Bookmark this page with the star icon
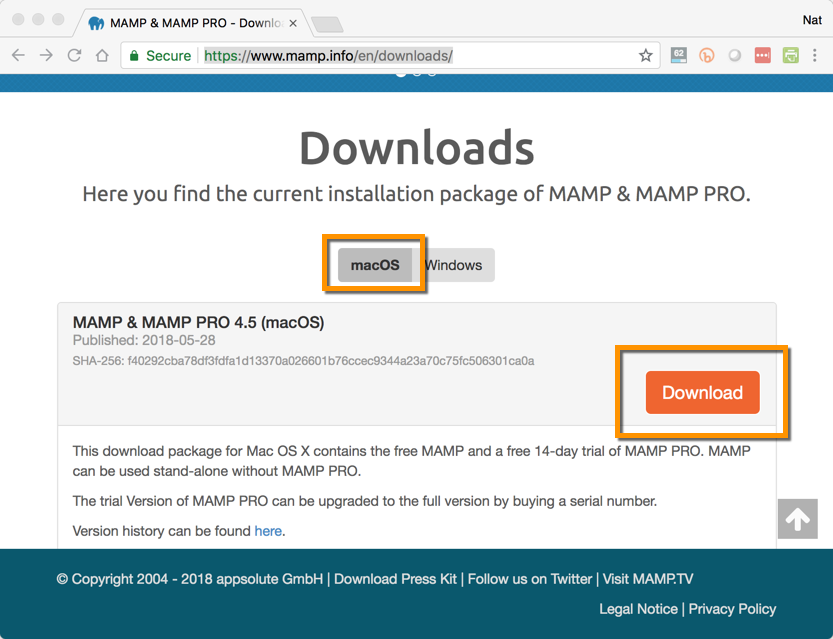 [645, 55]
